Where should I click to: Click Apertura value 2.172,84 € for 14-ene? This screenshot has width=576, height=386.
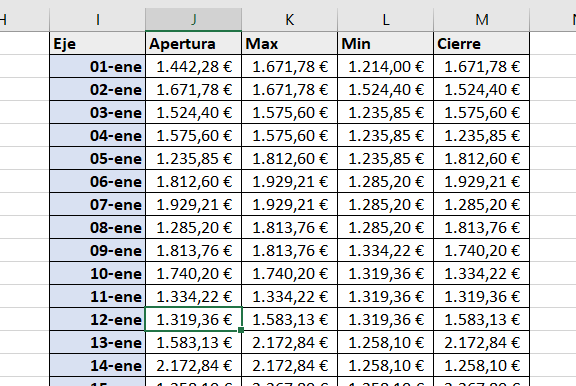(194, 365)
